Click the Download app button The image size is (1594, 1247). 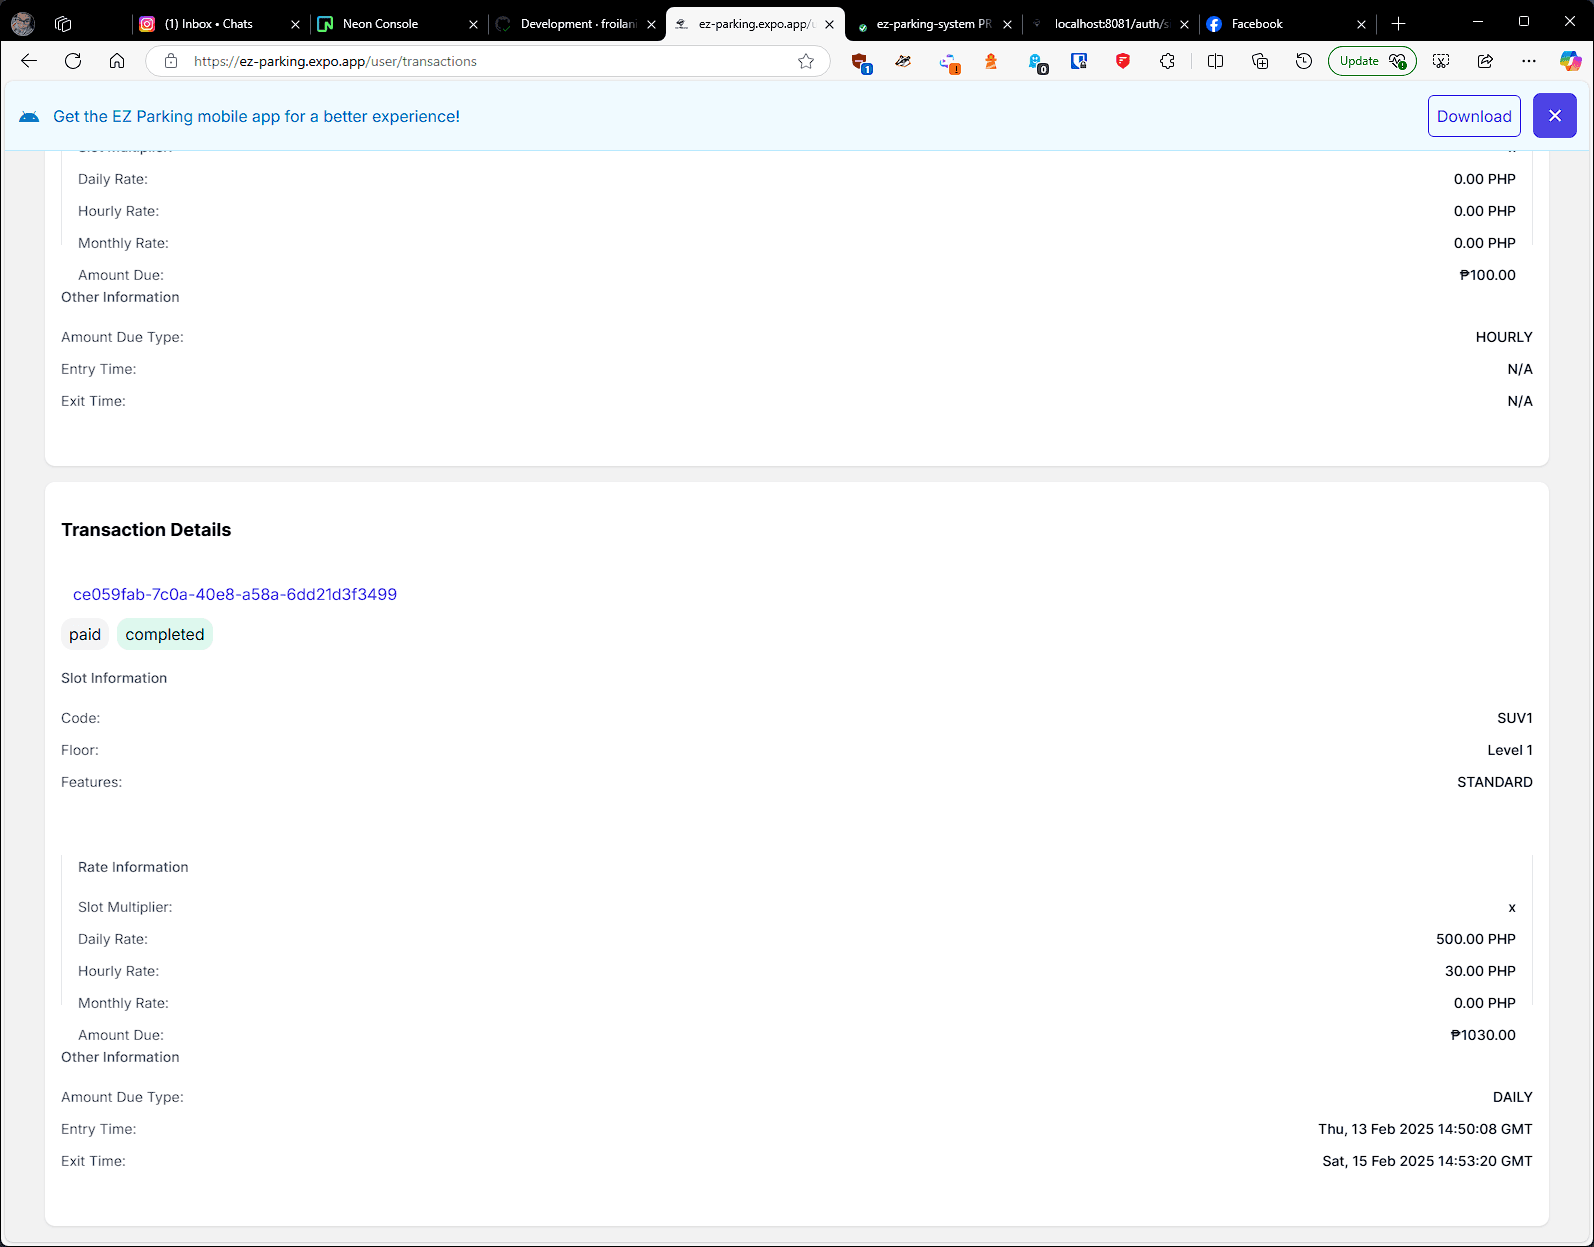(x=1474, y=116)
